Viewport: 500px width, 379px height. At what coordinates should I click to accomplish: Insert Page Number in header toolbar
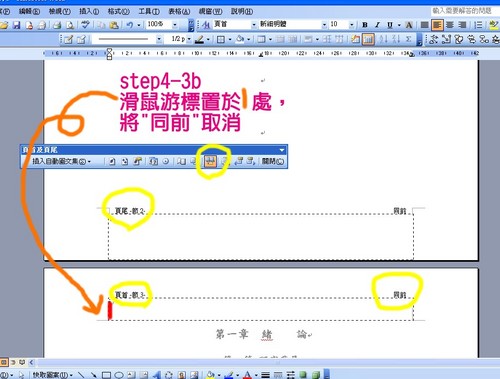(x=112, y=162)
